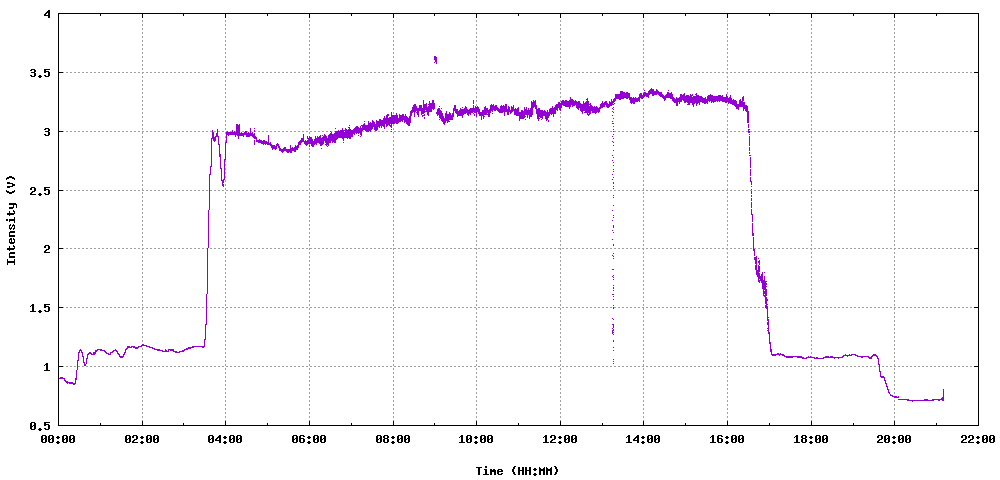The image size is (1000, 480).
Task: Click the y-axis tick label '2.5'
Action: (x=40, y=190)
